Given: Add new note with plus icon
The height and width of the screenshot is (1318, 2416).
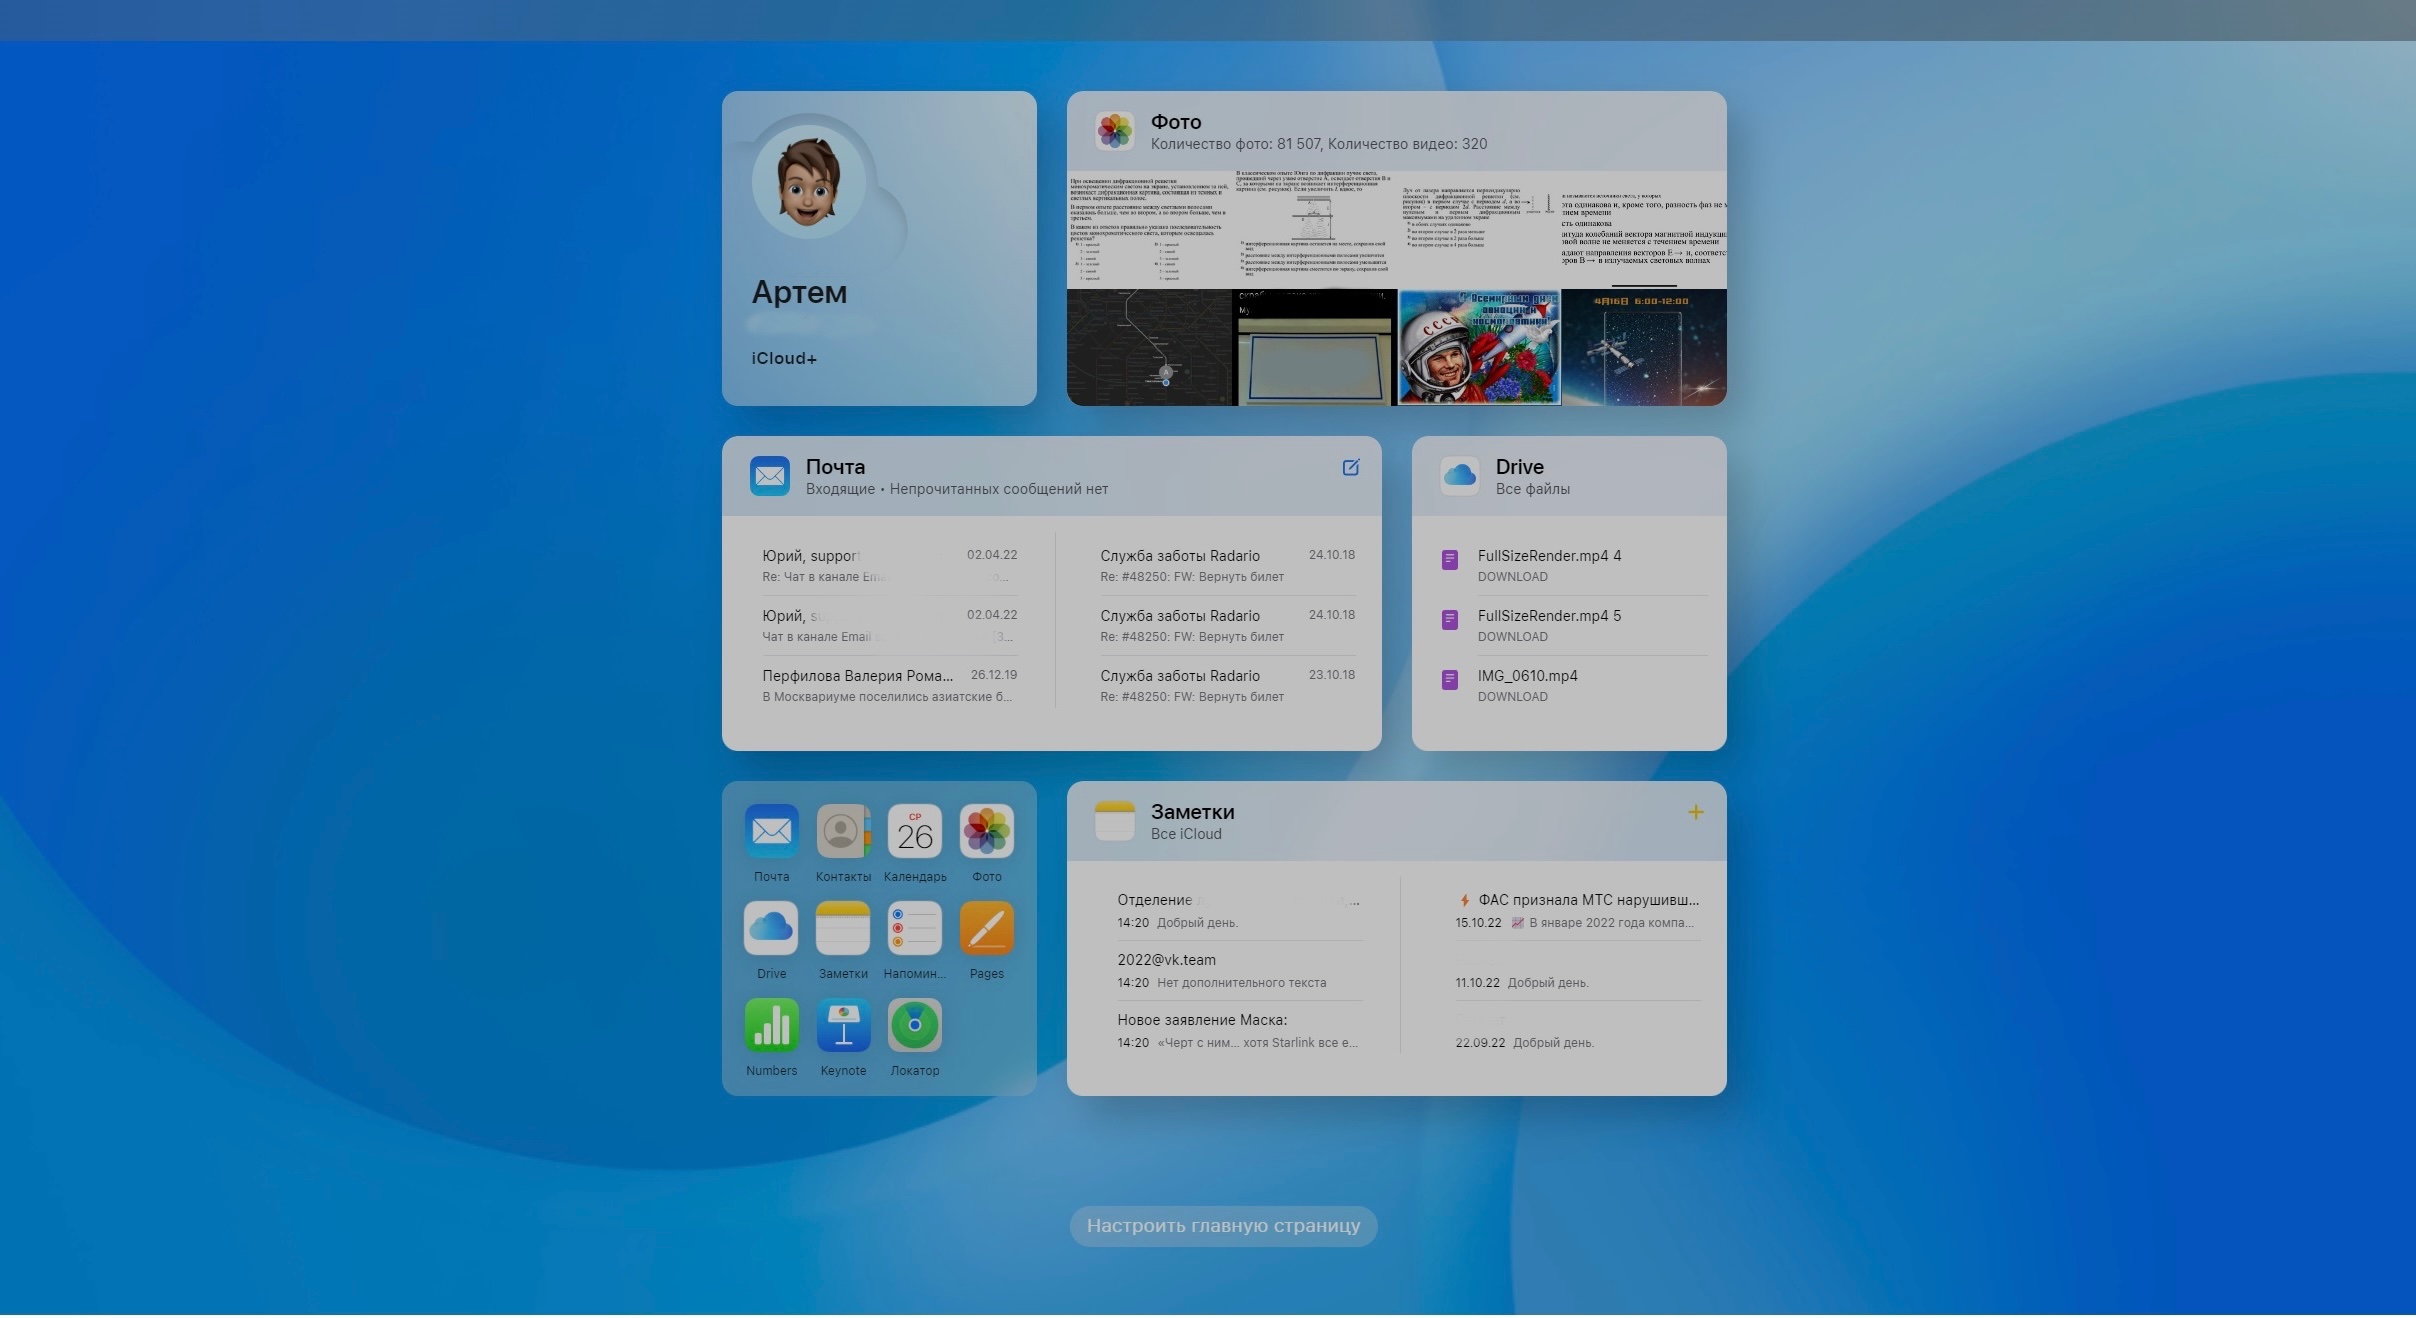Looking at the screenshot, I should pos(1695,812).
